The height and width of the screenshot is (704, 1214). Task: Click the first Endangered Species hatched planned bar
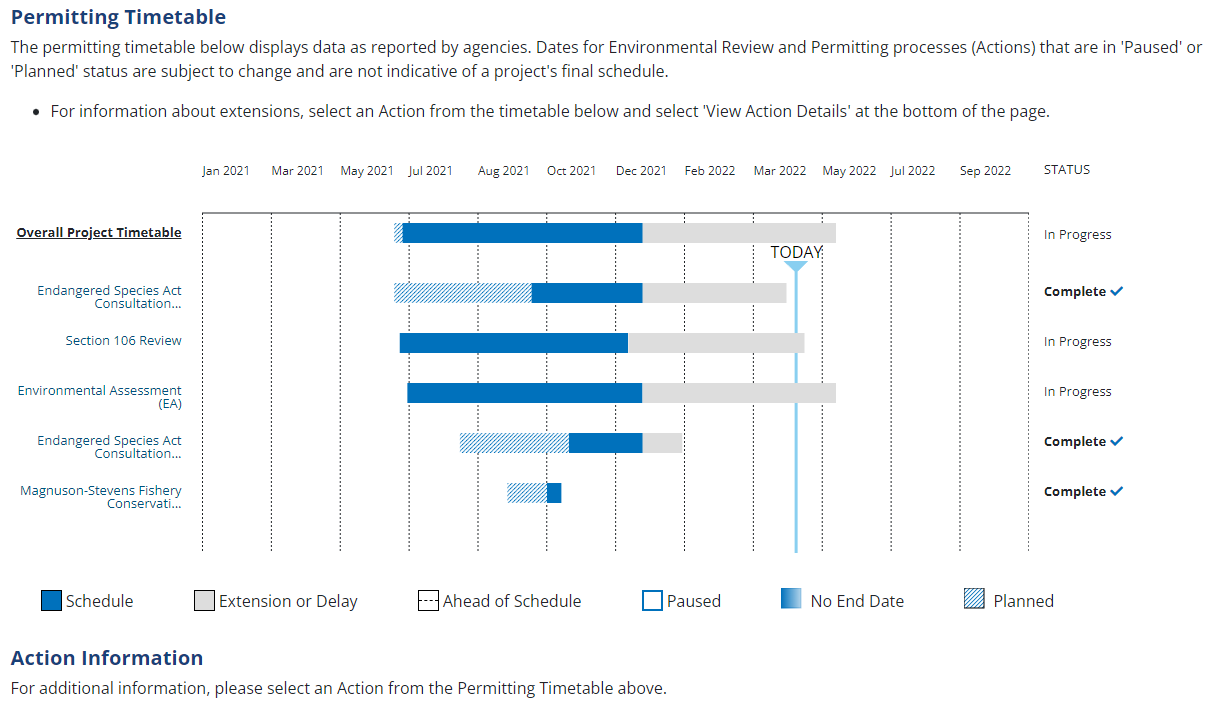coord(462,293)
